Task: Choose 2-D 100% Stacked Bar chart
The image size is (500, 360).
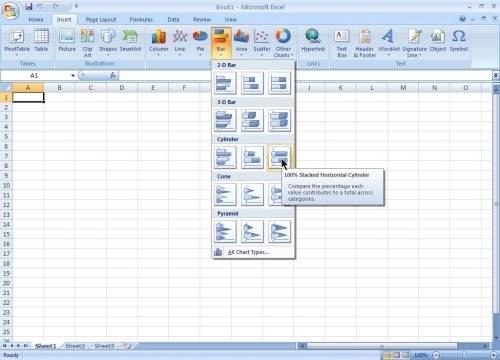Action: (279, 83)
